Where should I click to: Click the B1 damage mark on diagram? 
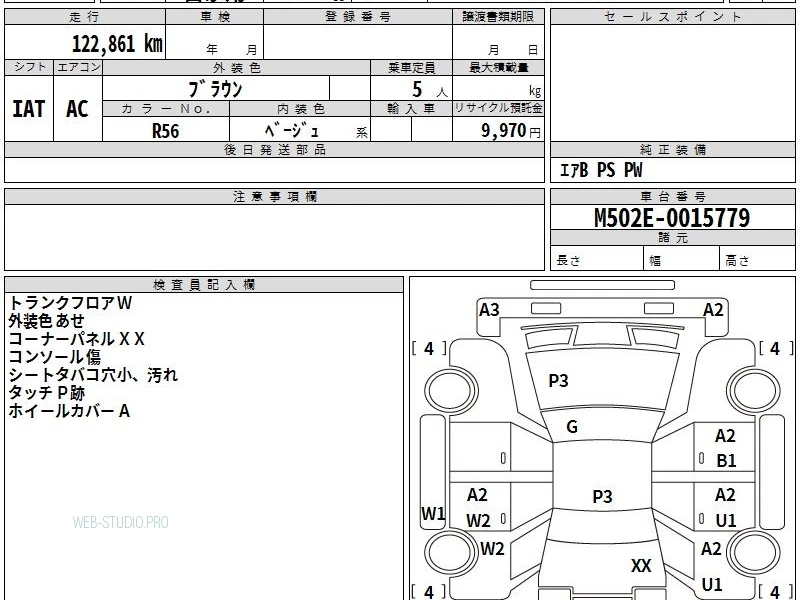726,461
